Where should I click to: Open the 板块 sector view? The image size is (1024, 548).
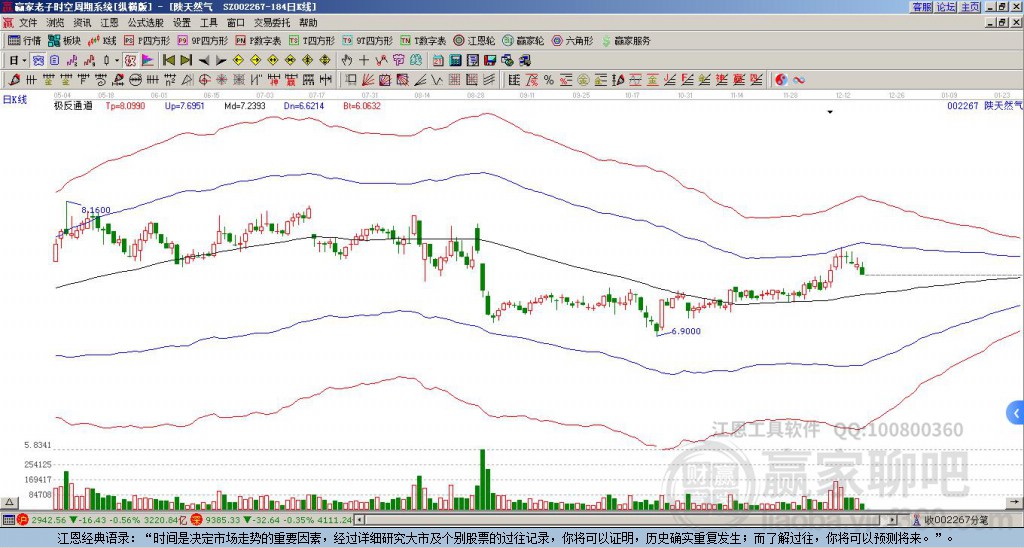(x=65, y=40)
